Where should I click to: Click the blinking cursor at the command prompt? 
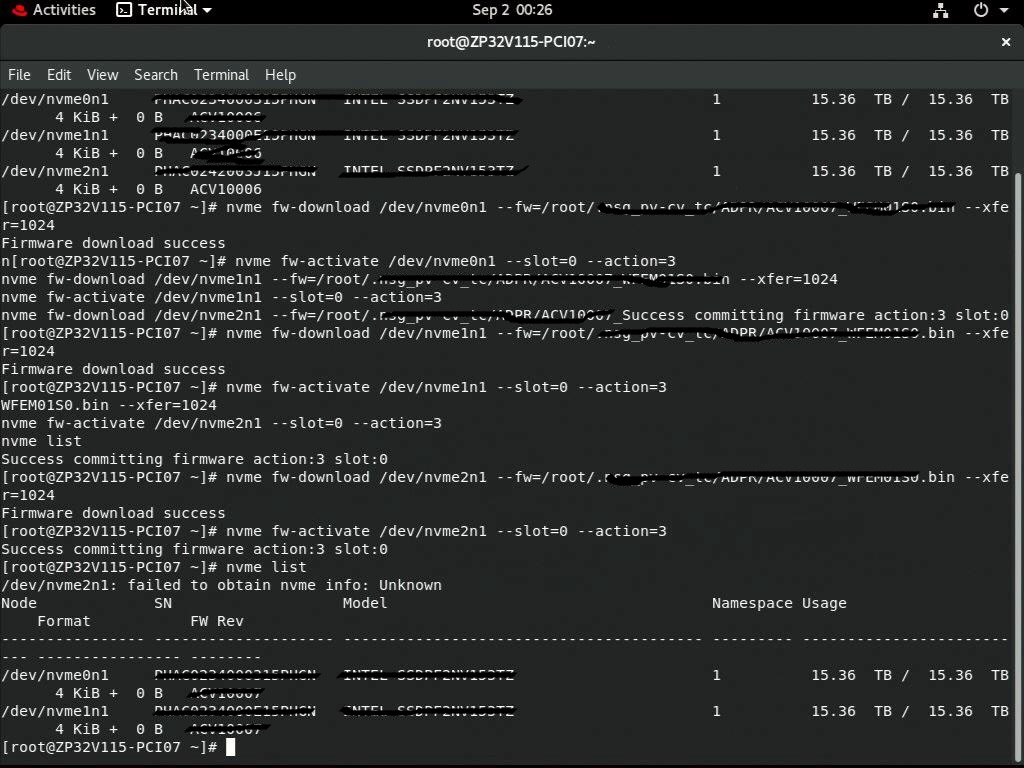[230, 747]
